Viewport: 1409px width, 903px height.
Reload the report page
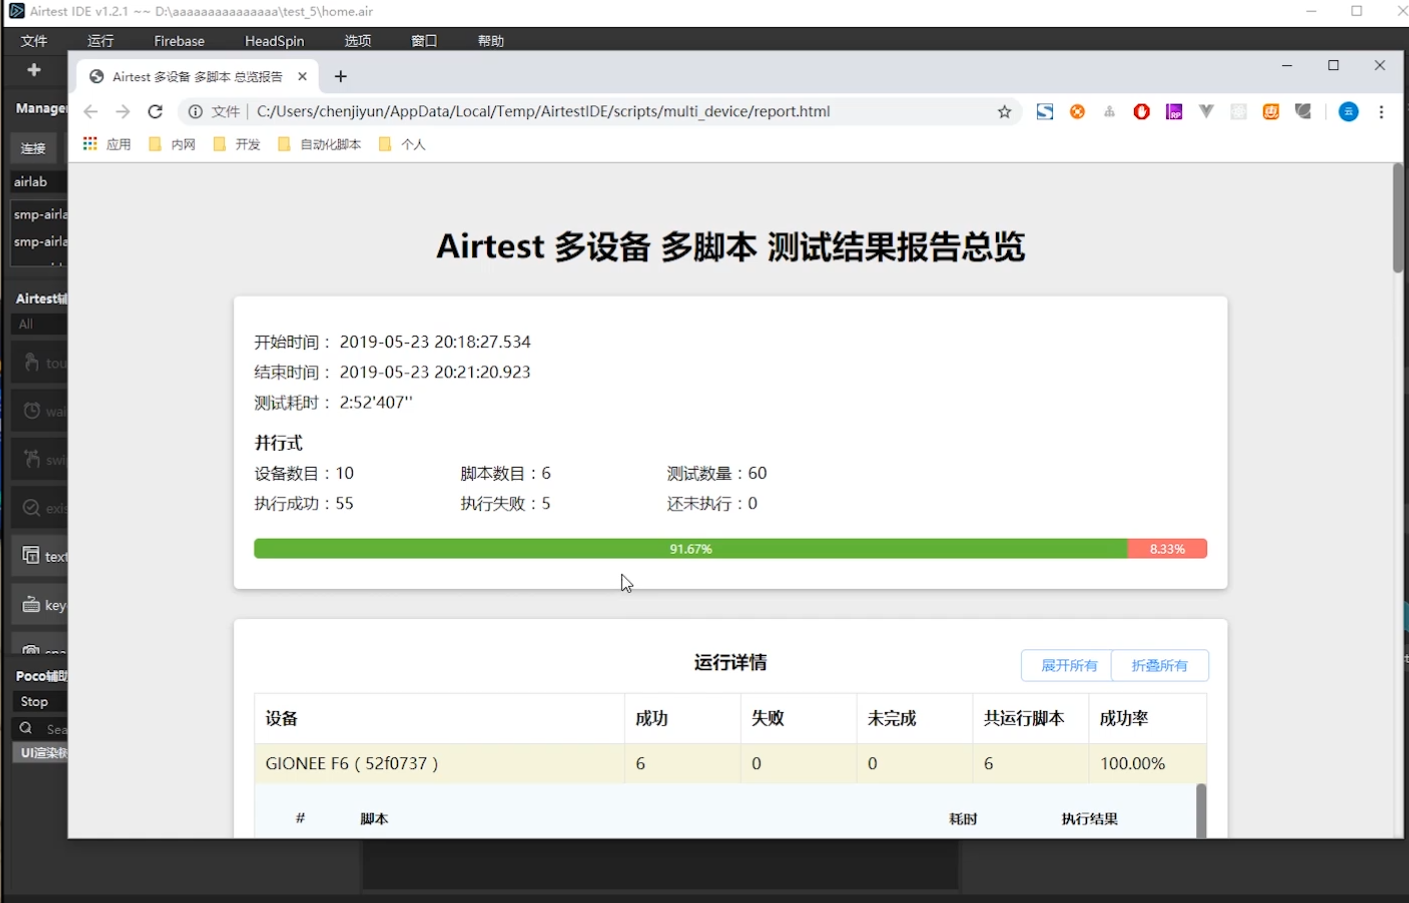155,111
